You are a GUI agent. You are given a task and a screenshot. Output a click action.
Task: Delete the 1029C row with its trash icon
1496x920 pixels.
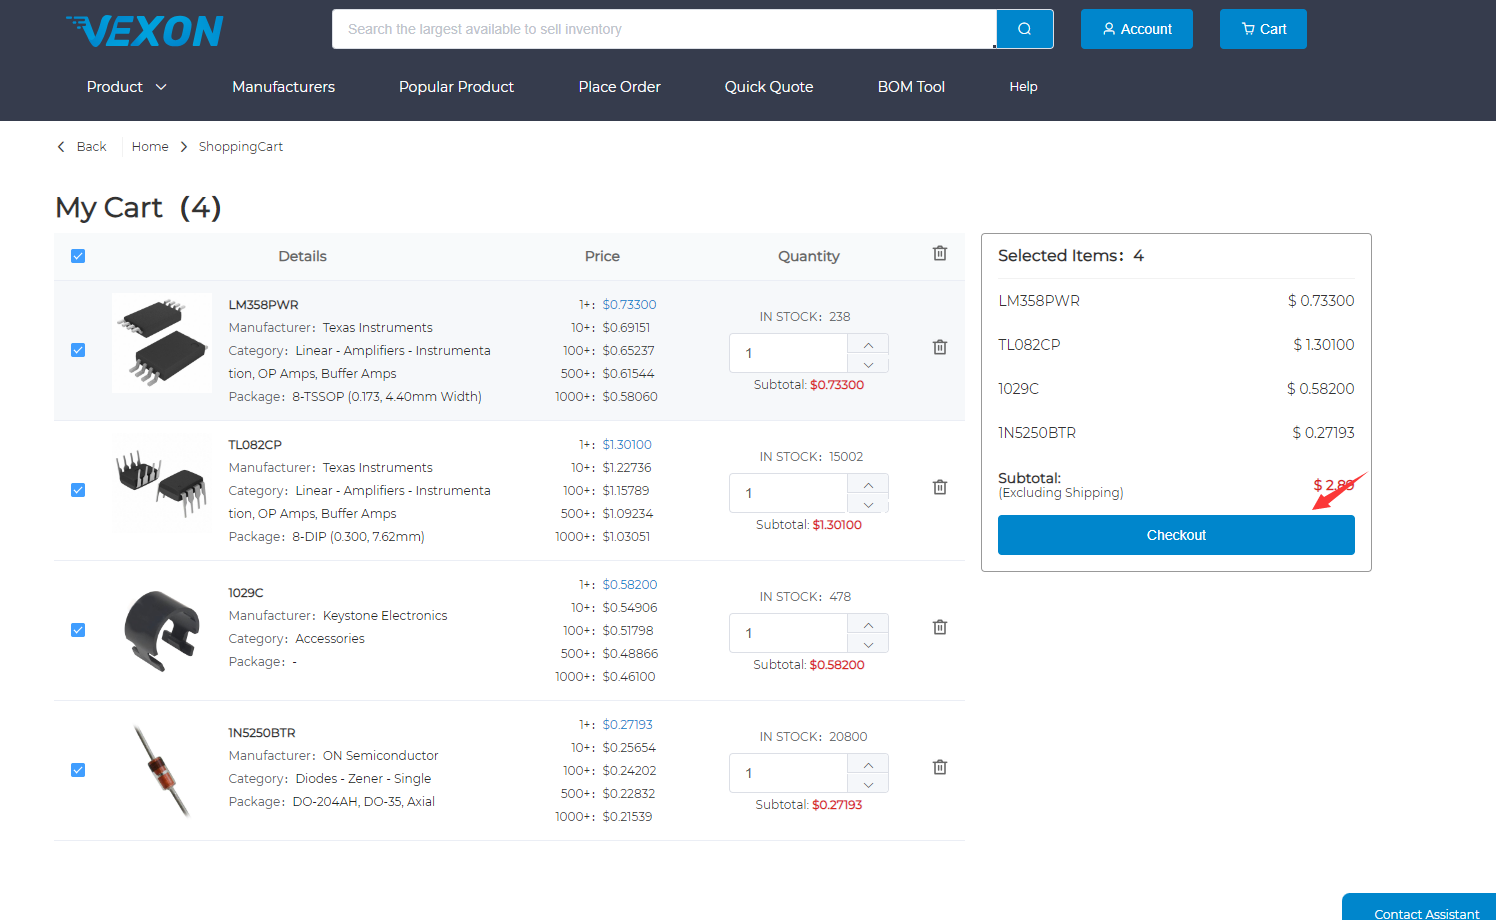pos(940,627)
